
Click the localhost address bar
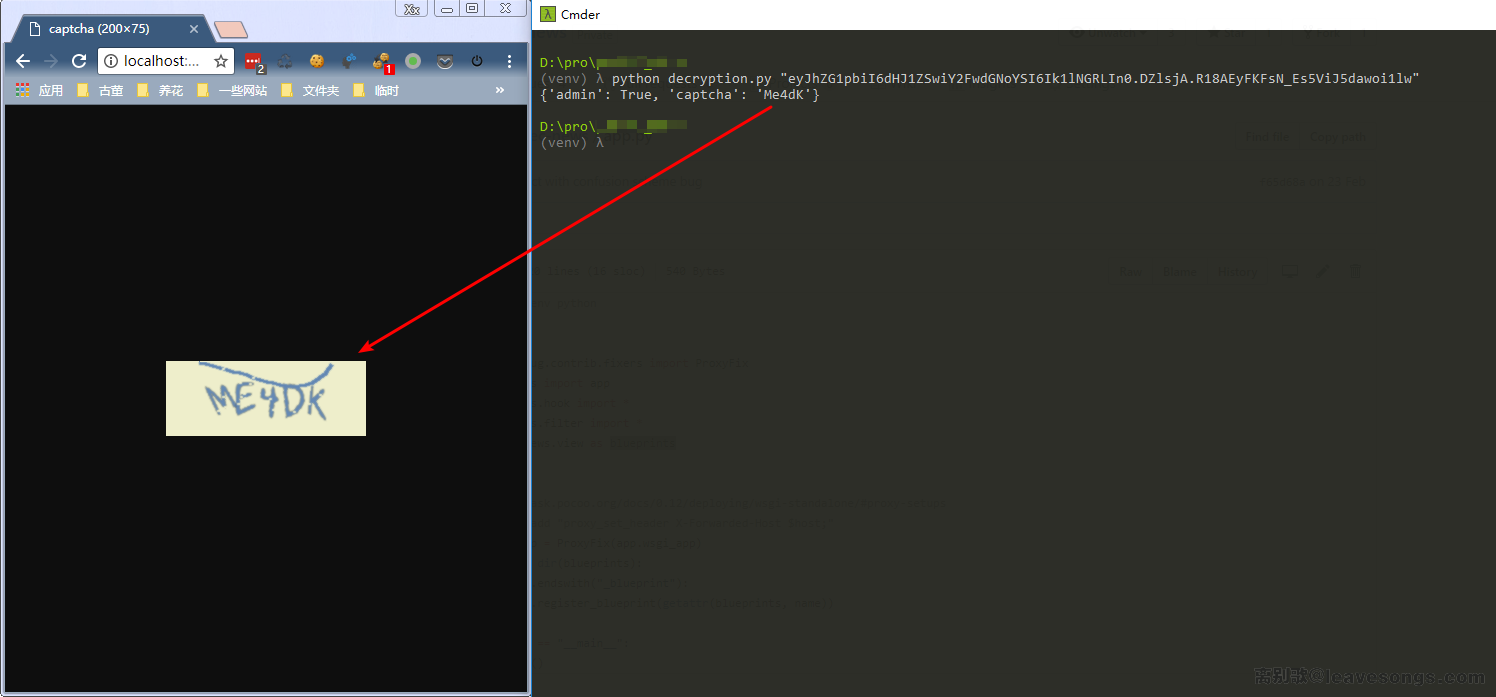coord(160,61)
